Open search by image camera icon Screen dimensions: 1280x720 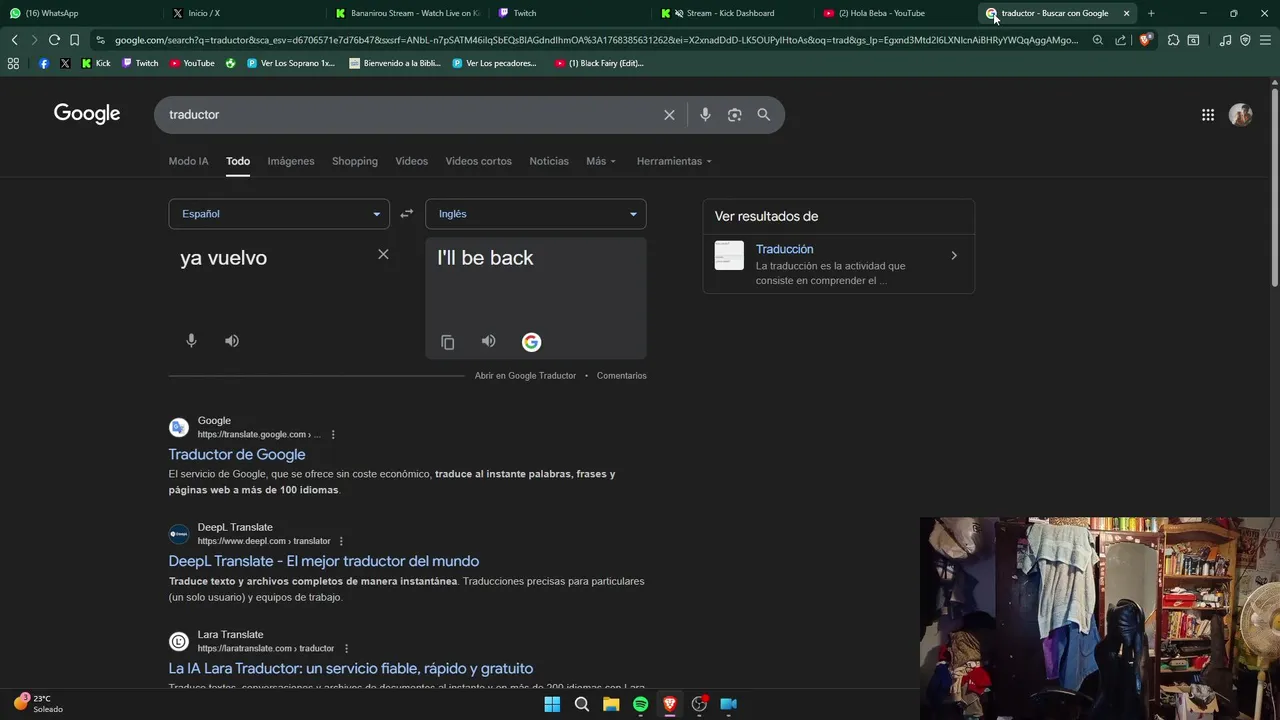[x=734, y=115]
